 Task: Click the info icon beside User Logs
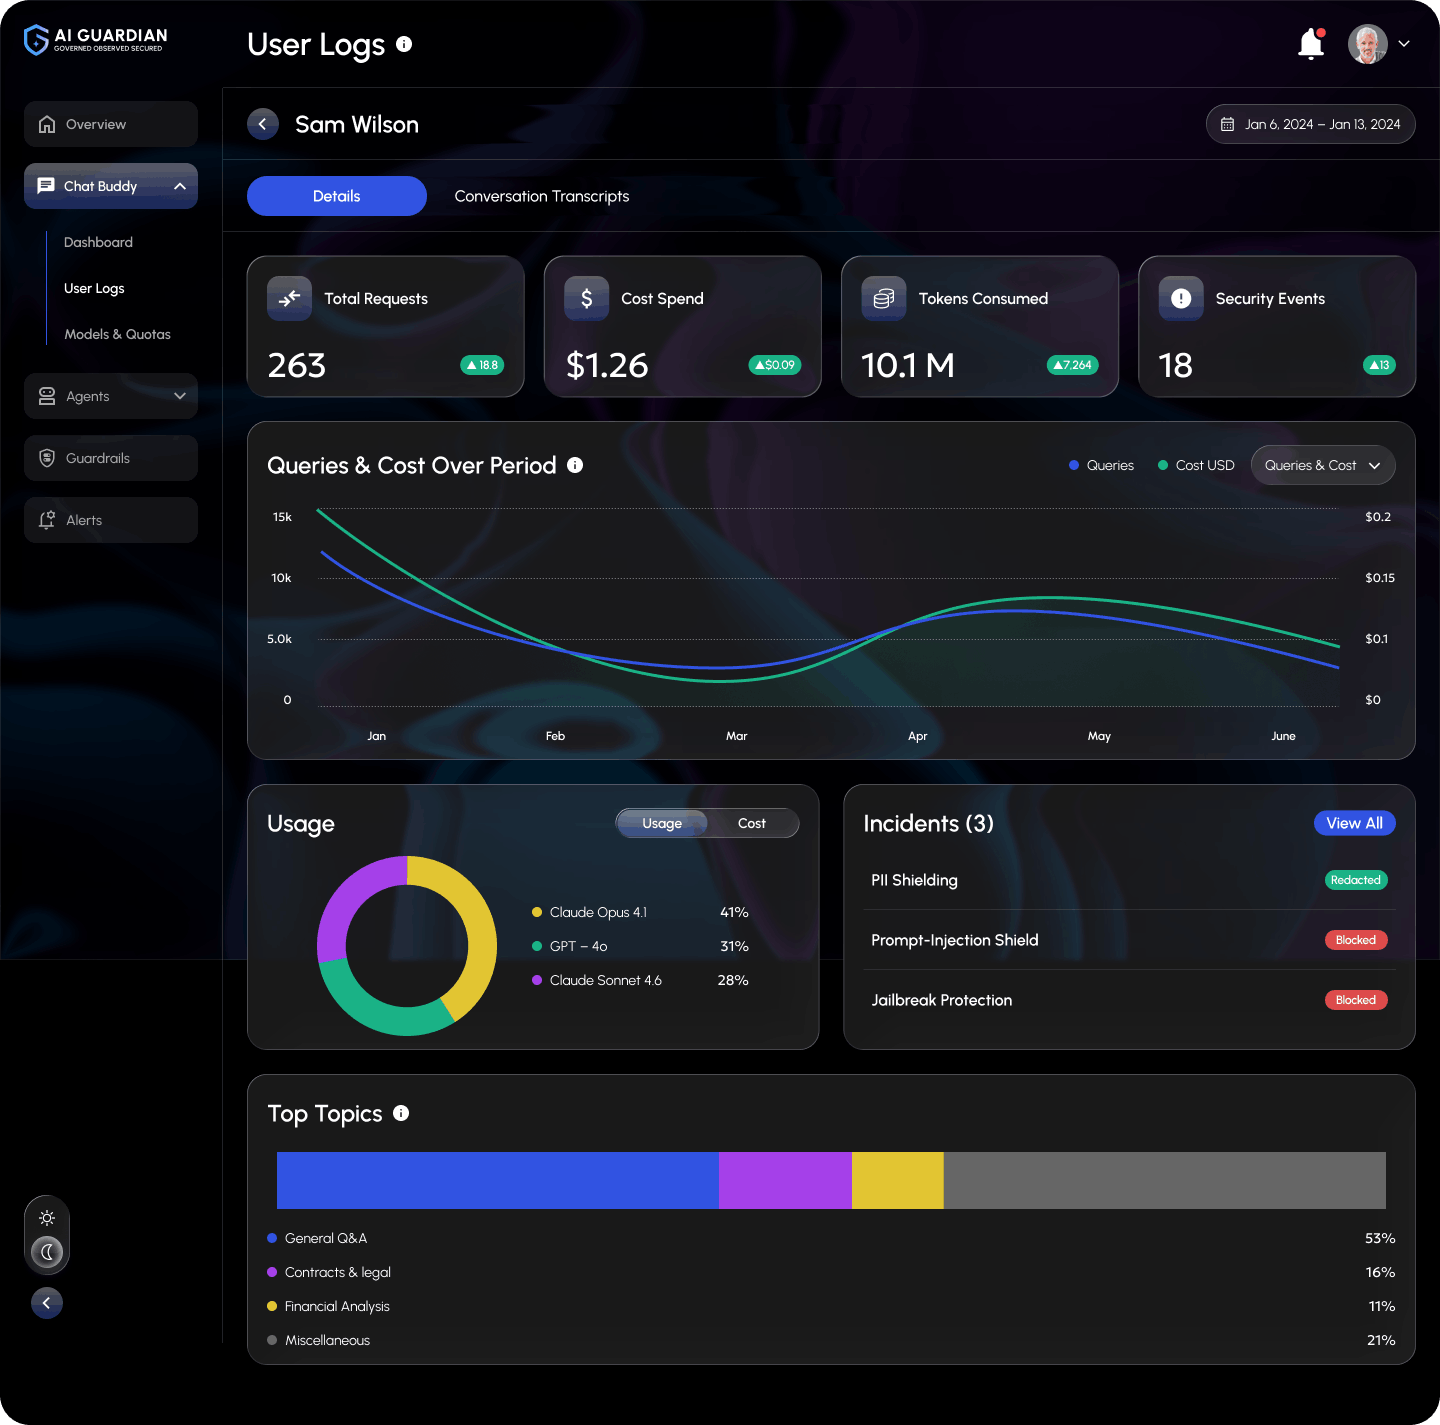(x=404, y=44)
